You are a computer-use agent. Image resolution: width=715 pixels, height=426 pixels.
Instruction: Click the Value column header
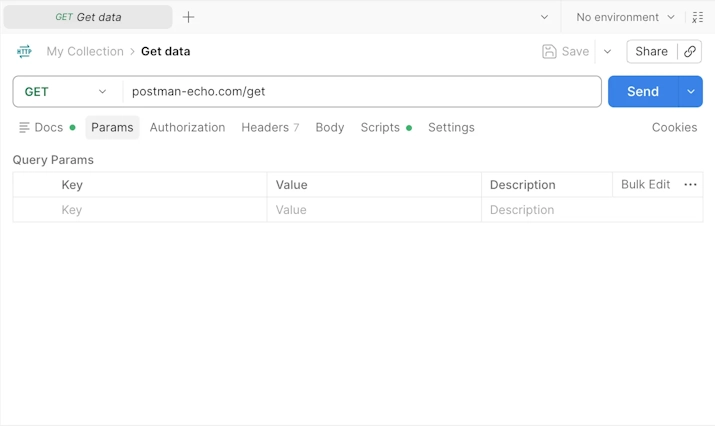tap(291, 185)
